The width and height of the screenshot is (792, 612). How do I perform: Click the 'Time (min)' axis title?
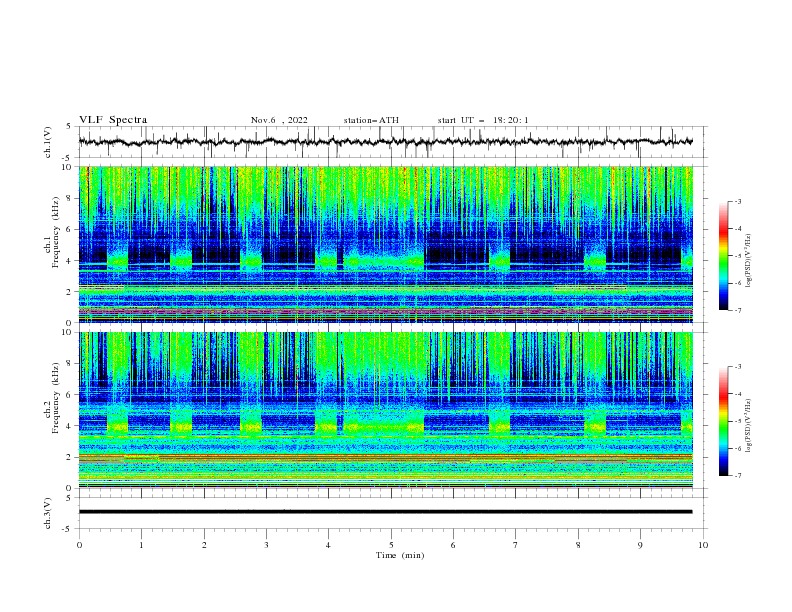[400, 555]
